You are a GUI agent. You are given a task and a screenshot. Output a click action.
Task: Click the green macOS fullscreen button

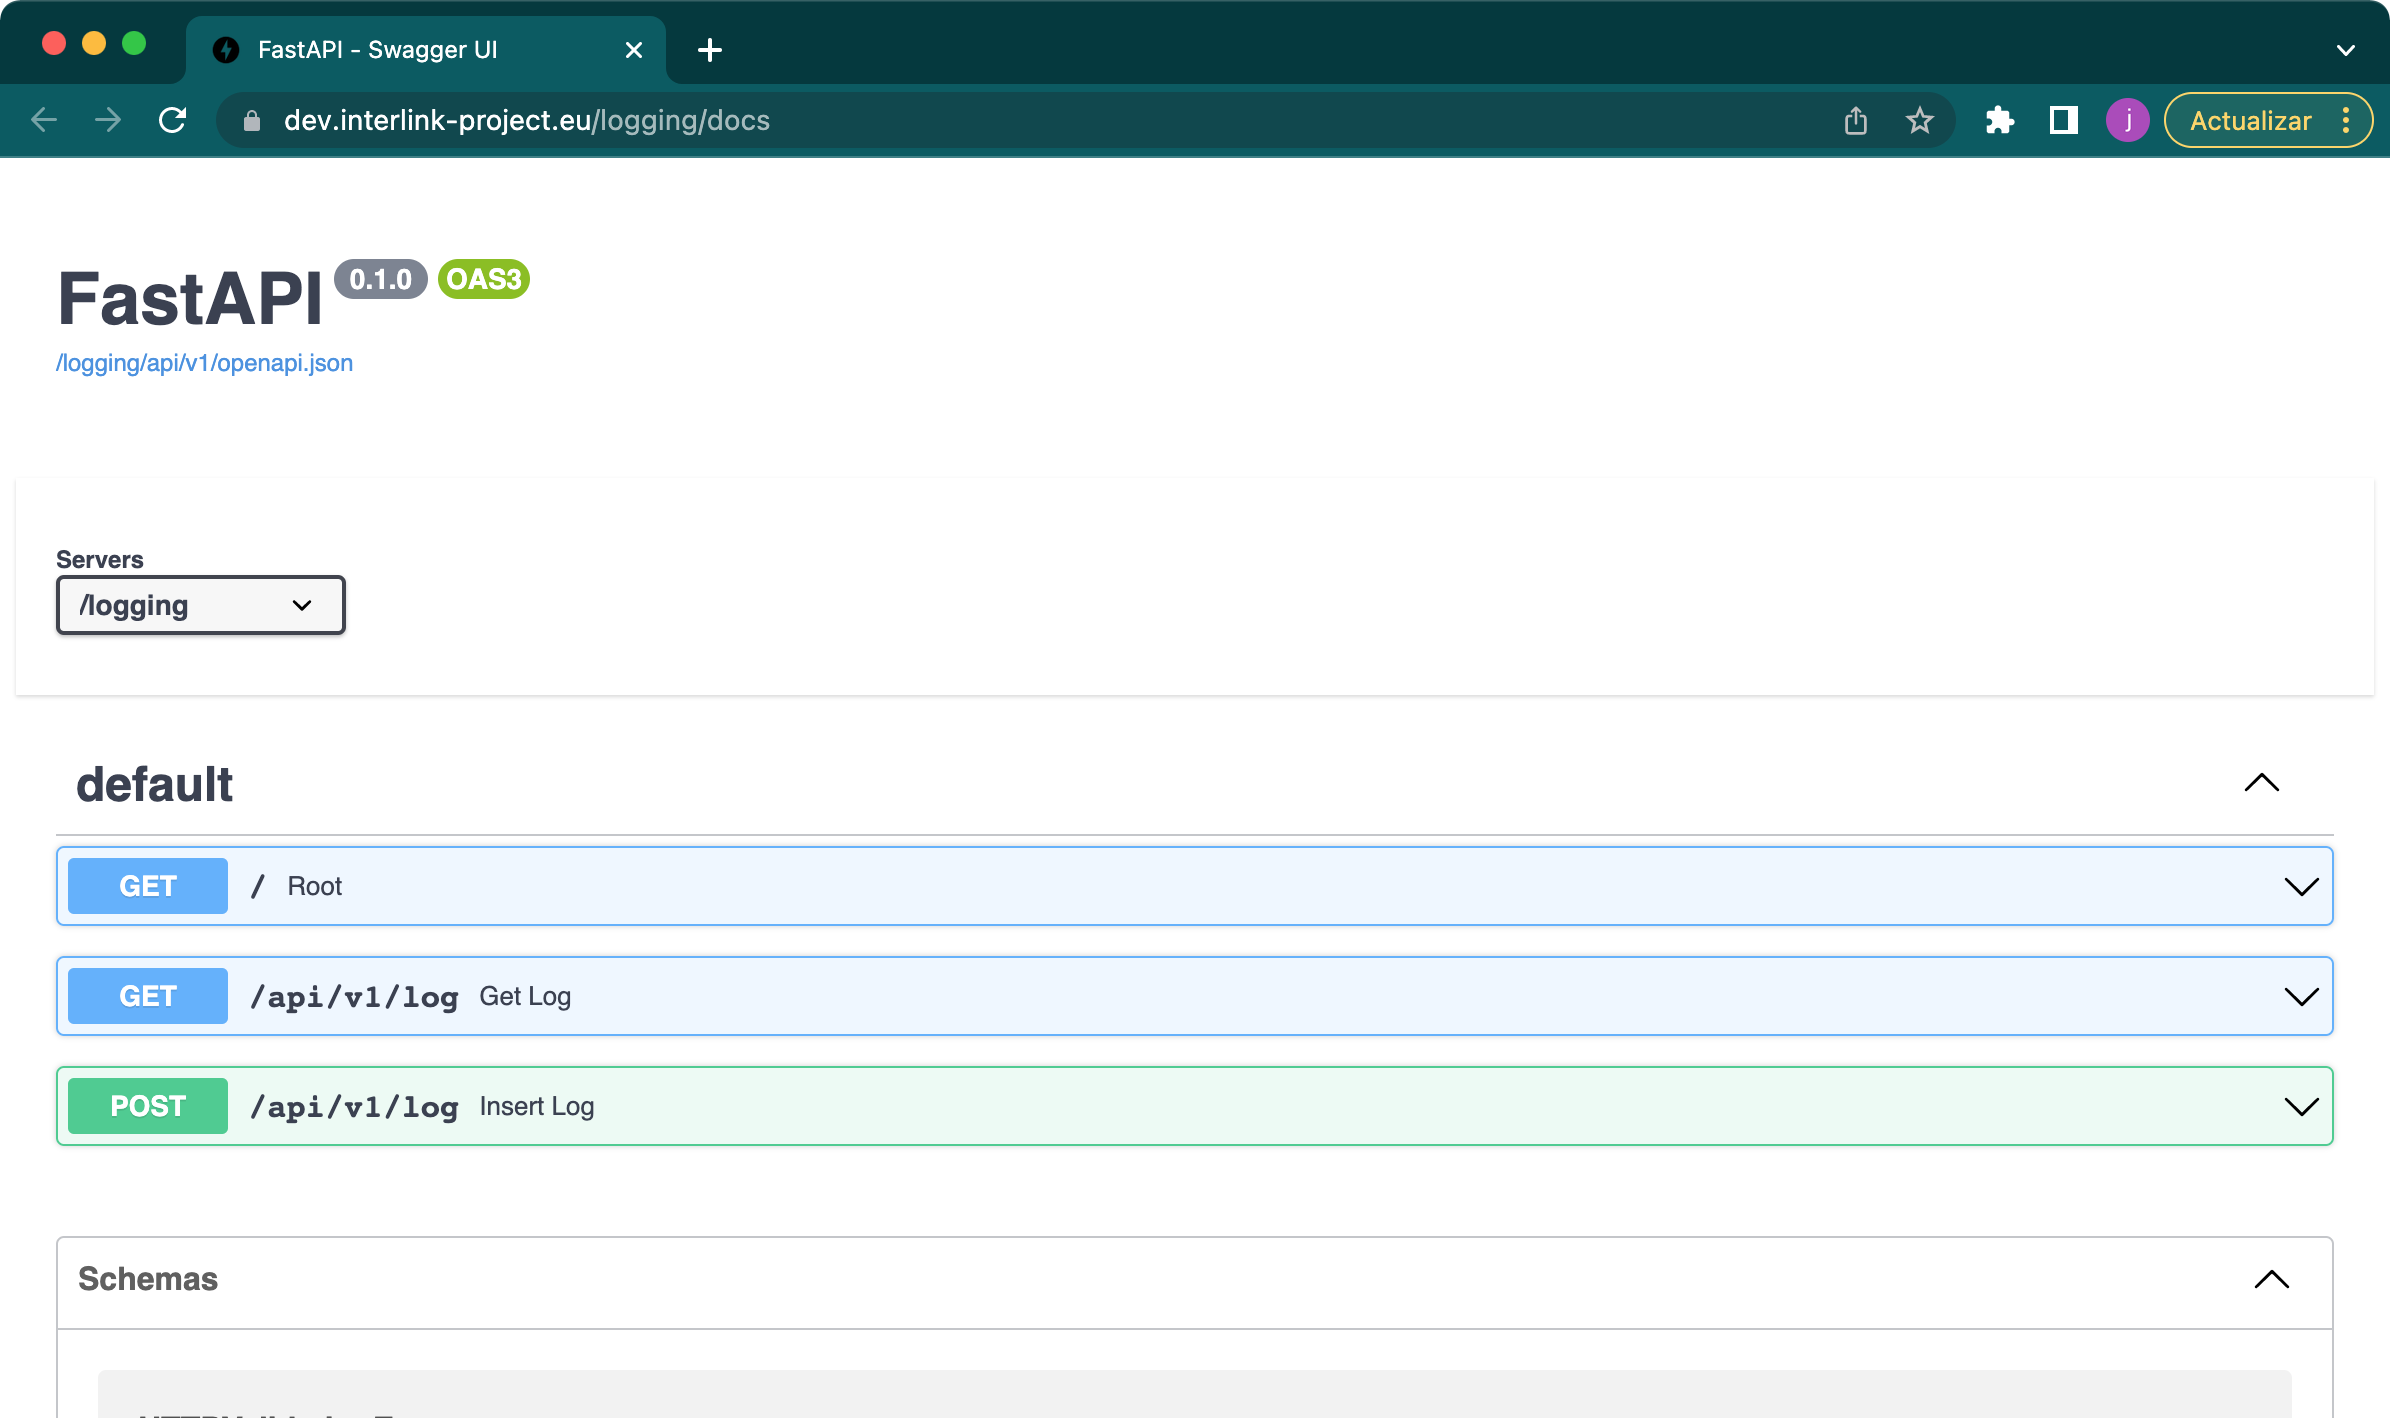(134, 44)
